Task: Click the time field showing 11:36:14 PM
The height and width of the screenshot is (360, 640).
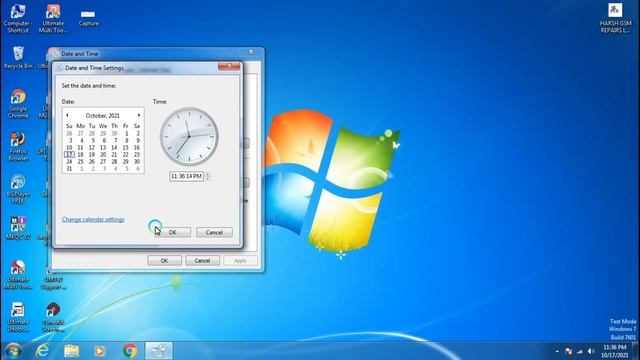Action: click(x=186, y=176)
